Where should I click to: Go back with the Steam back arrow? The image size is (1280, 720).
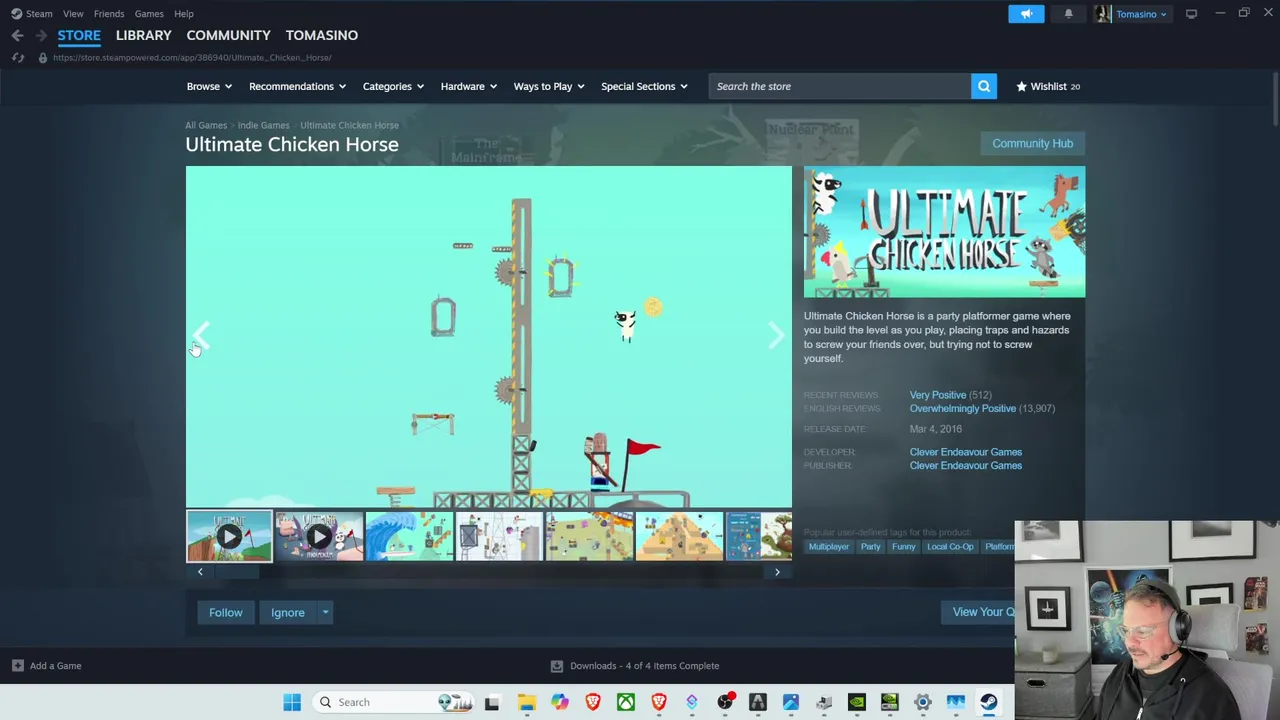tap(18, 35)
